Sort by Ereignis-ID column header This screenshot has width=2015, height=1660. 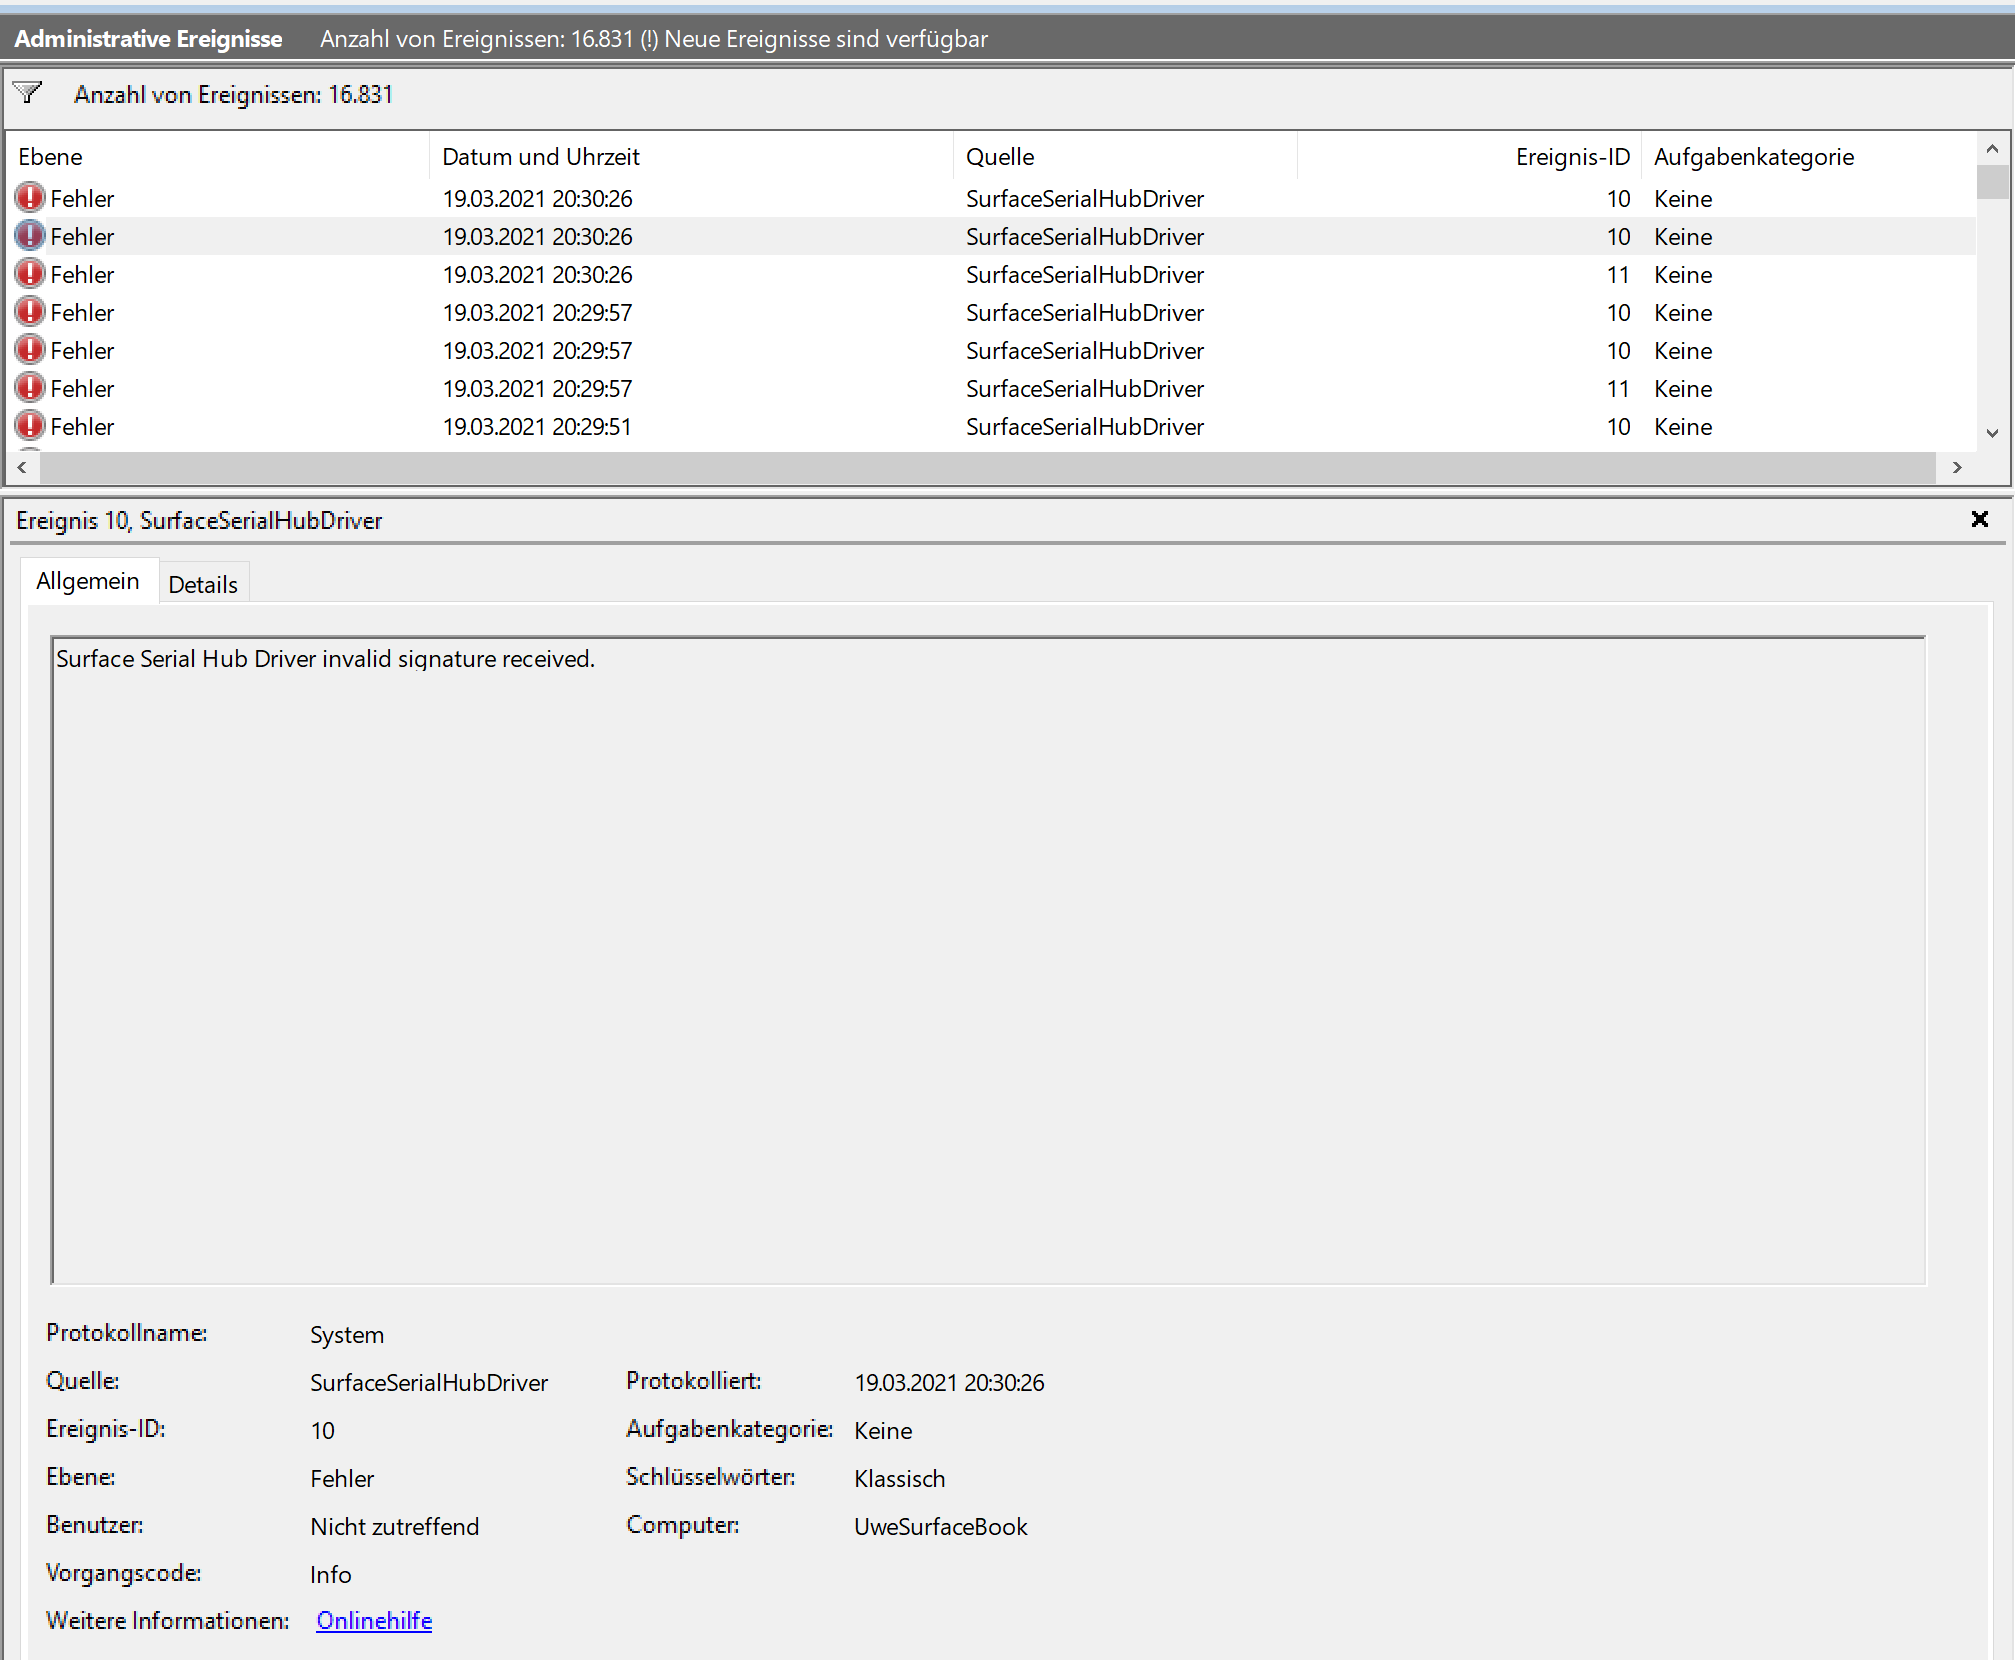click(x=1469, y=156)
